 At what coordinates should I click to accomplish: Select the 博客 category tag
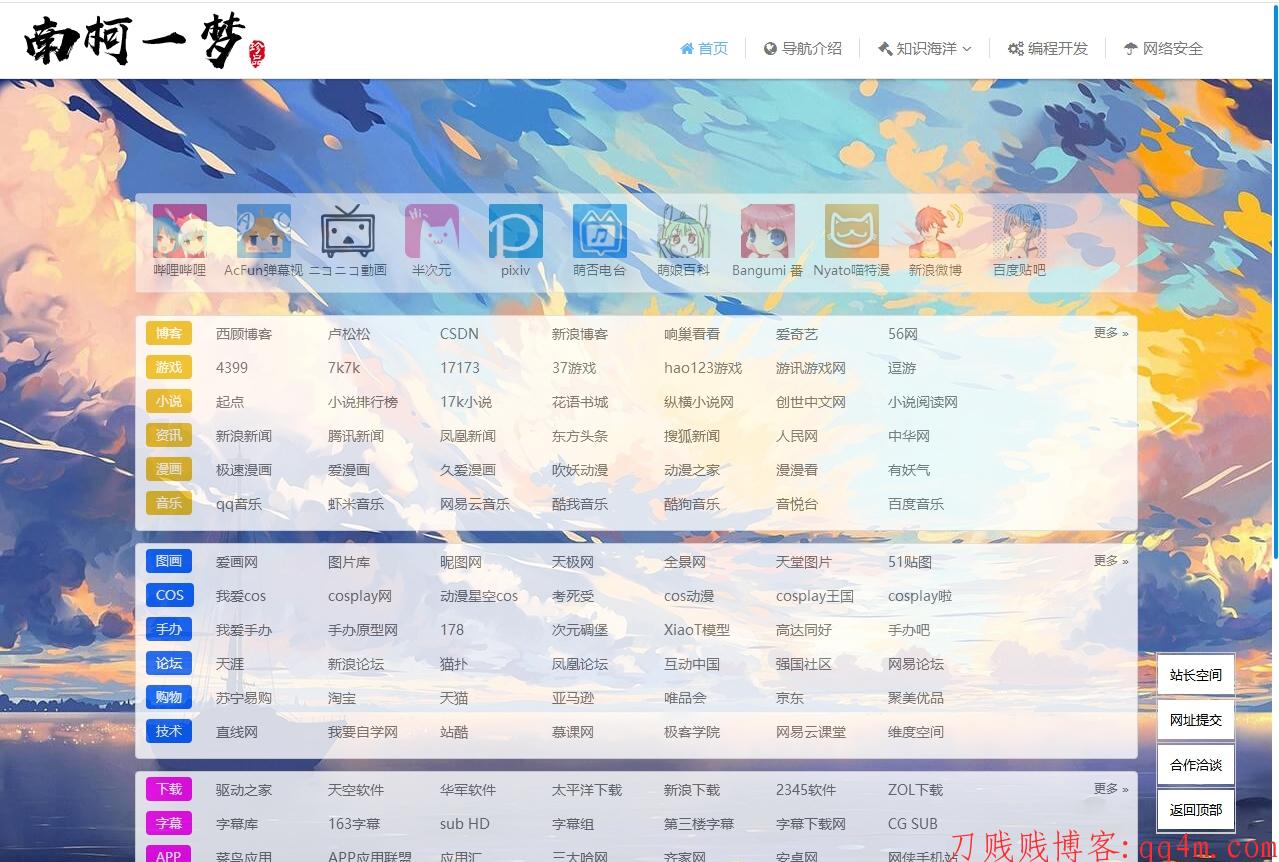coord(169,334)
